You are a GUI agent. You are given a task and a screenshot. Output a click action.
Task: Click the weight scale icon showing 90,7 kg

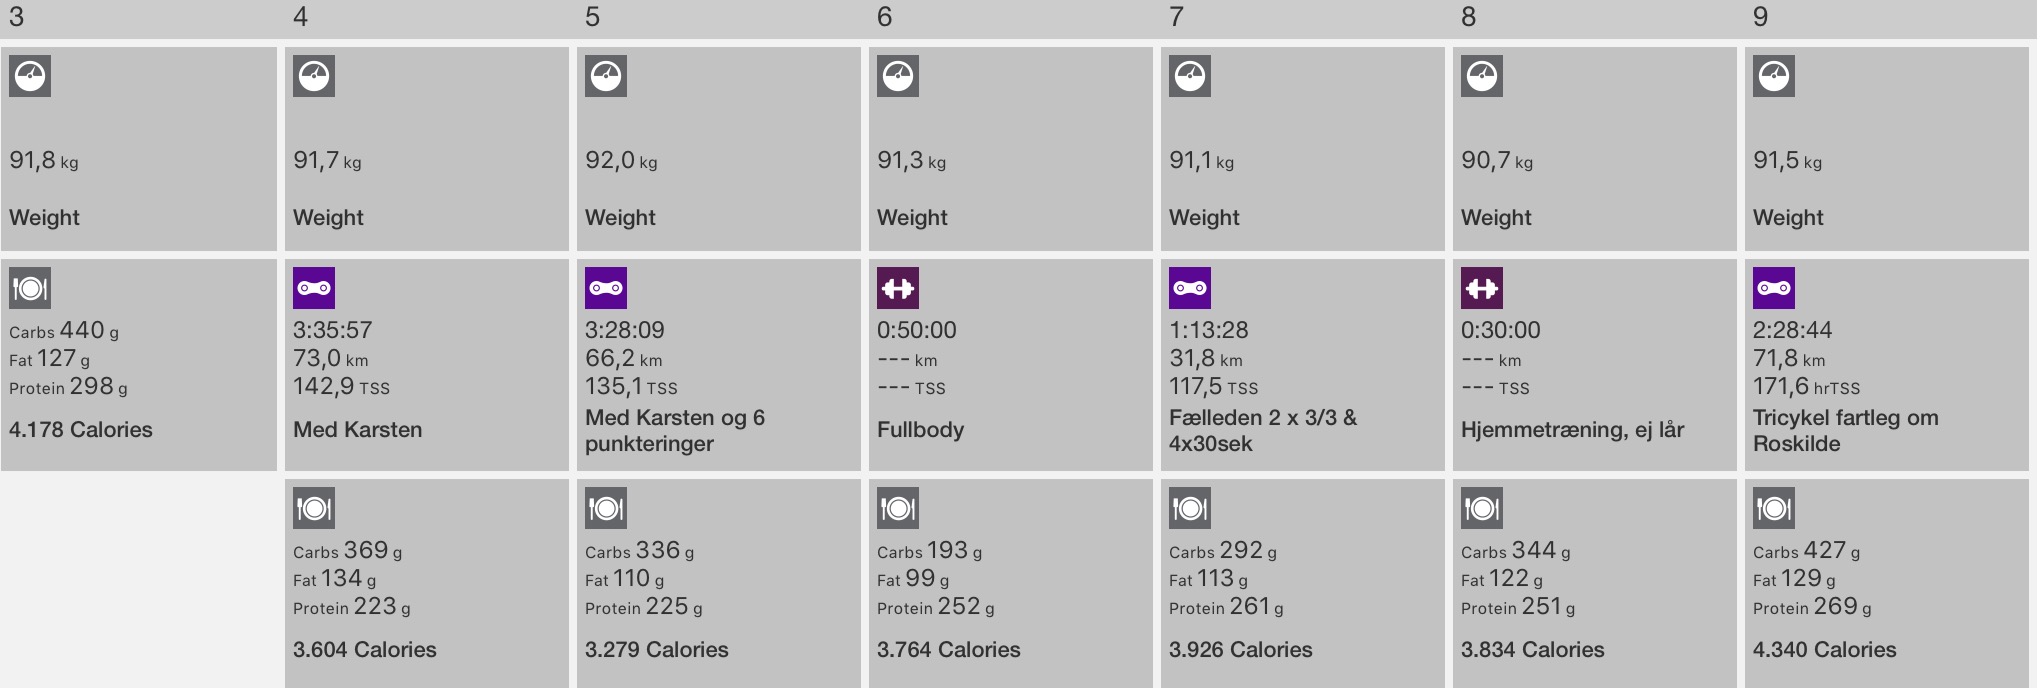click(x=1482, y=76)
